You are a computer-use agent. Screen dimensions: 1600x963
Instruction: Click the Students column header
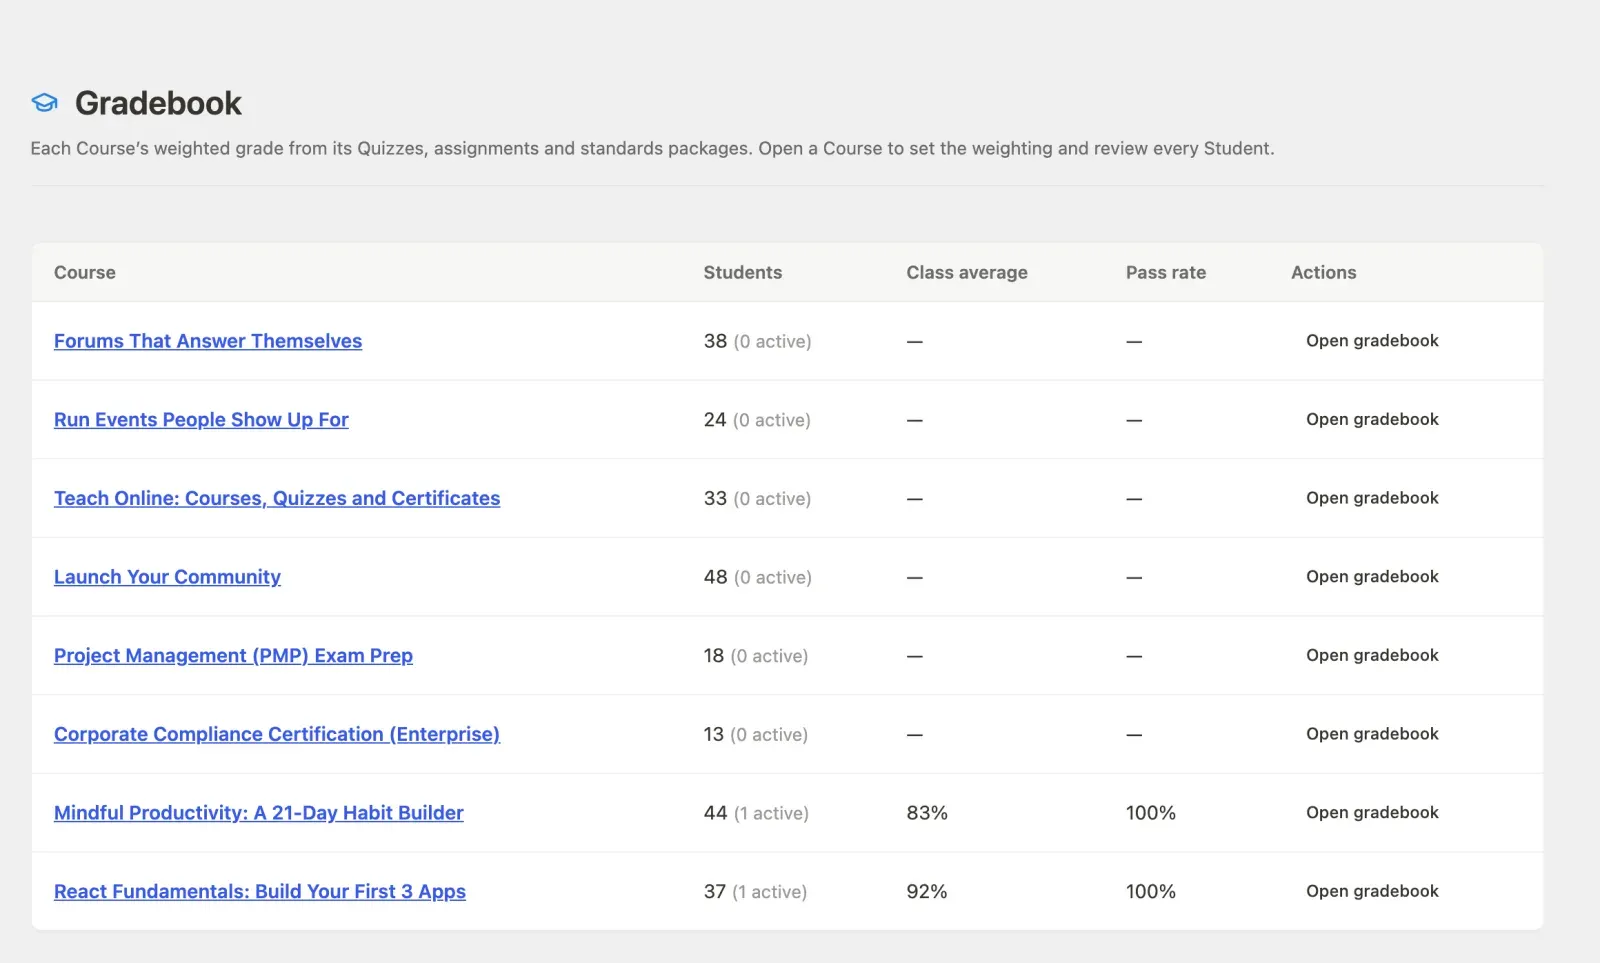(743, 273)
